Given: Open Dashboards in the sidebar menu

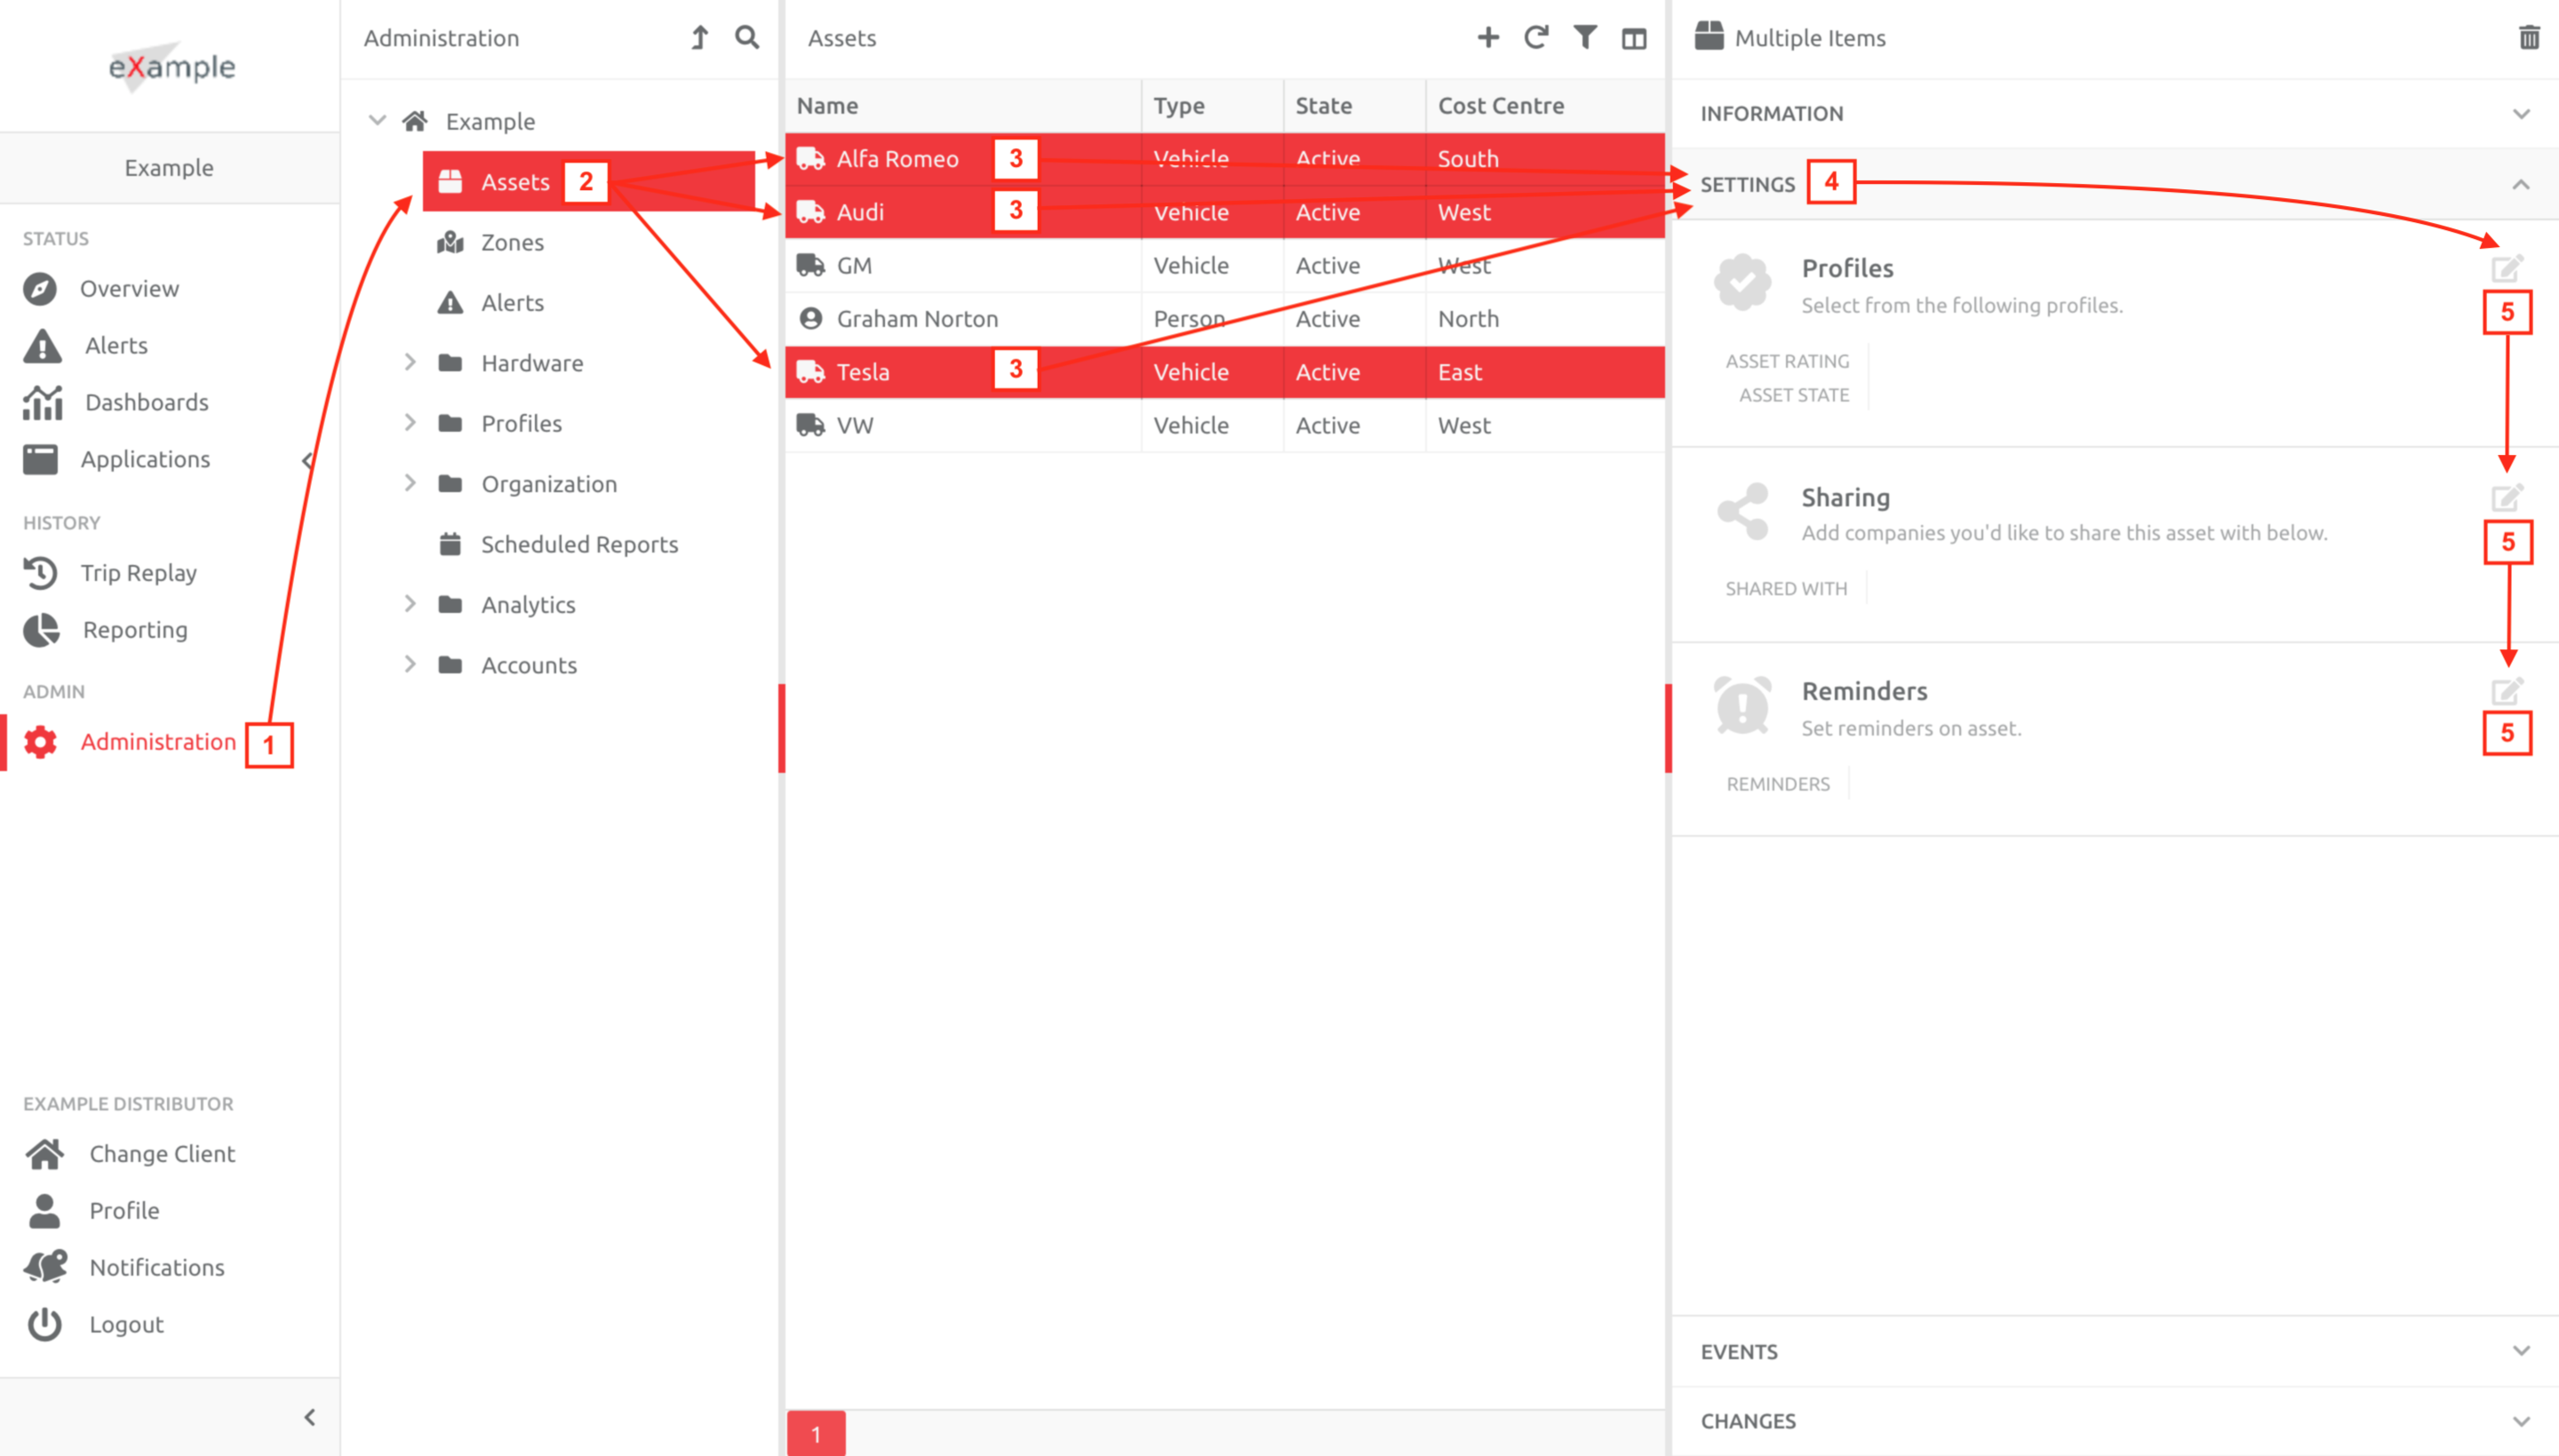Looking at the screenshot, I should tap(146, 402).
